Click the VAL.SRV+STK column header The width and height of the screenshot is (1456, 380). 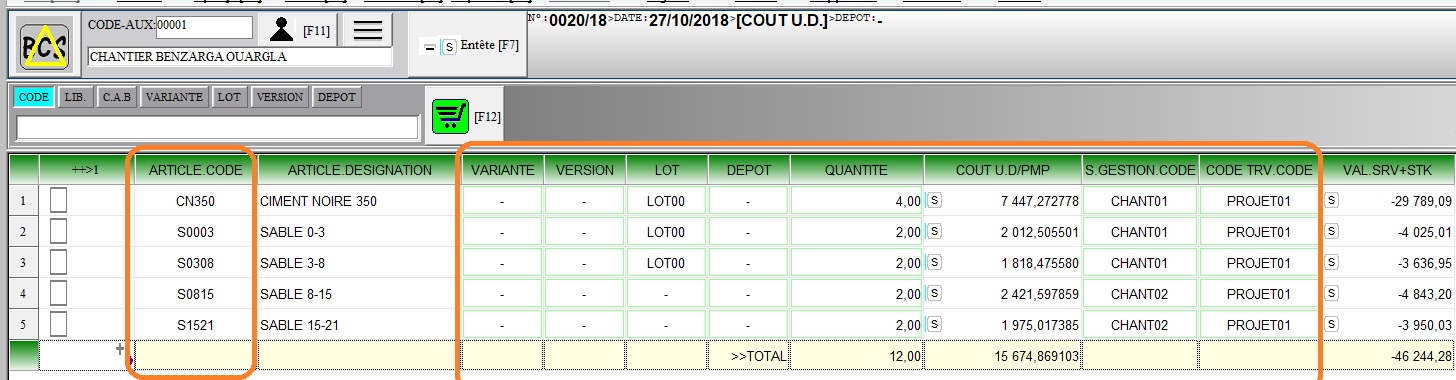coord(1388,170)
